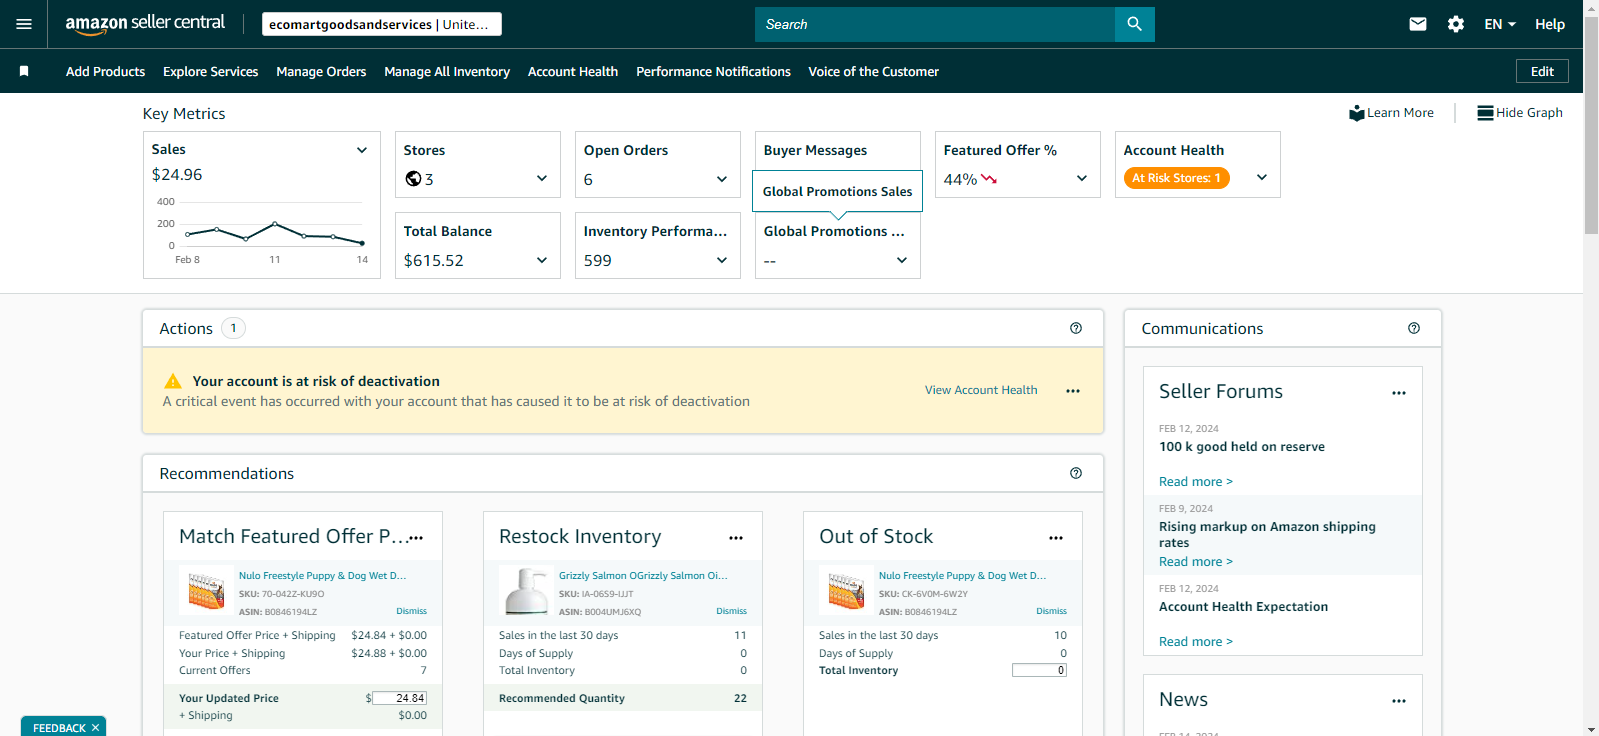The image size is (1599, 736).
Task: Open the Explore Services menu
Action: tap(211, 71)
